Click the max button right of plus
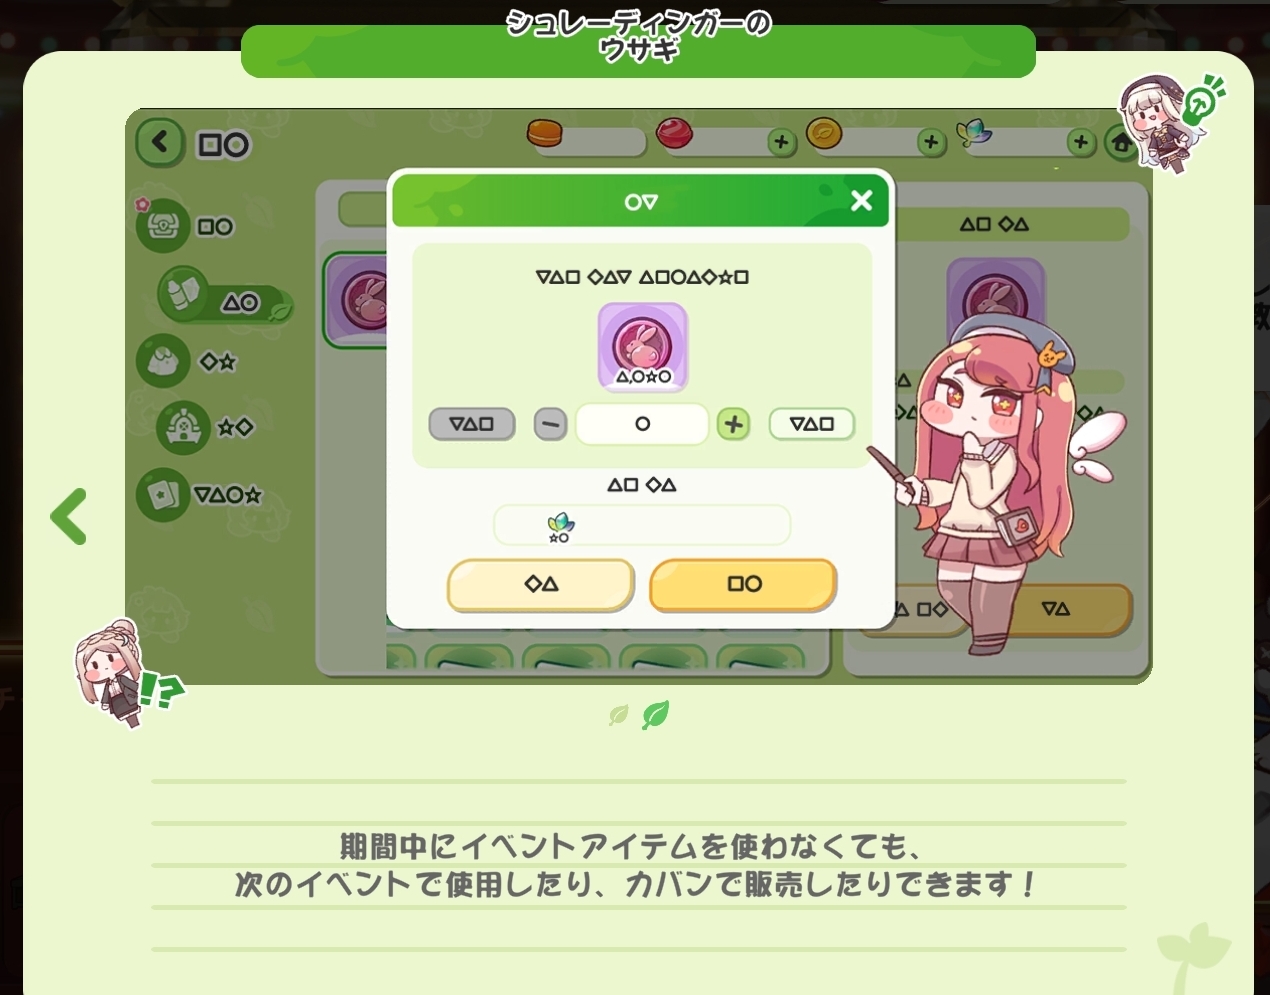 tap(812, 424)
